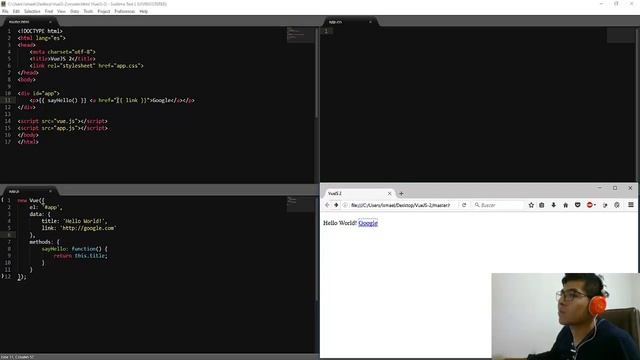Switch to the app.js tab
This screenshot has height=360, width=640.
[x=29, y=191]
